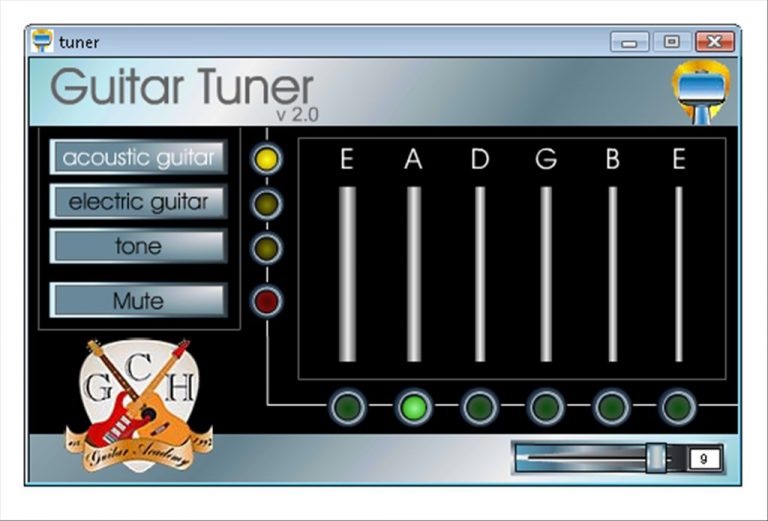Image resolution: width=768 pixels, height=521 pixels.
Task: Click the volume slider handle
Action: click(x=656, y=458)
